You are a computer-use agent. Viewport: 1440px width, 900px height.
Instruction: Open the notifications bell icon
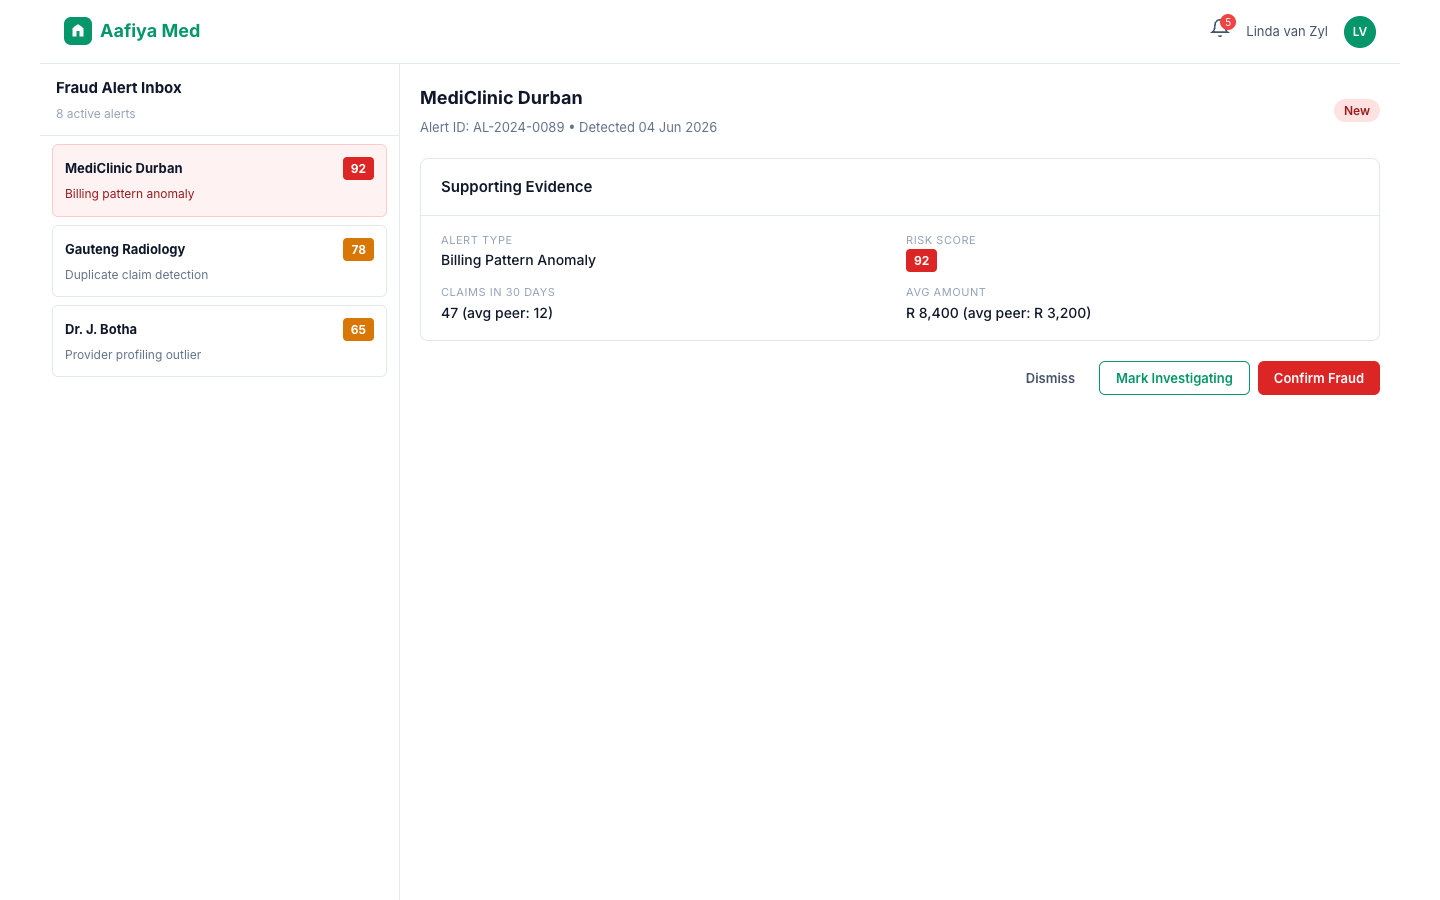tap(1220, 28)
